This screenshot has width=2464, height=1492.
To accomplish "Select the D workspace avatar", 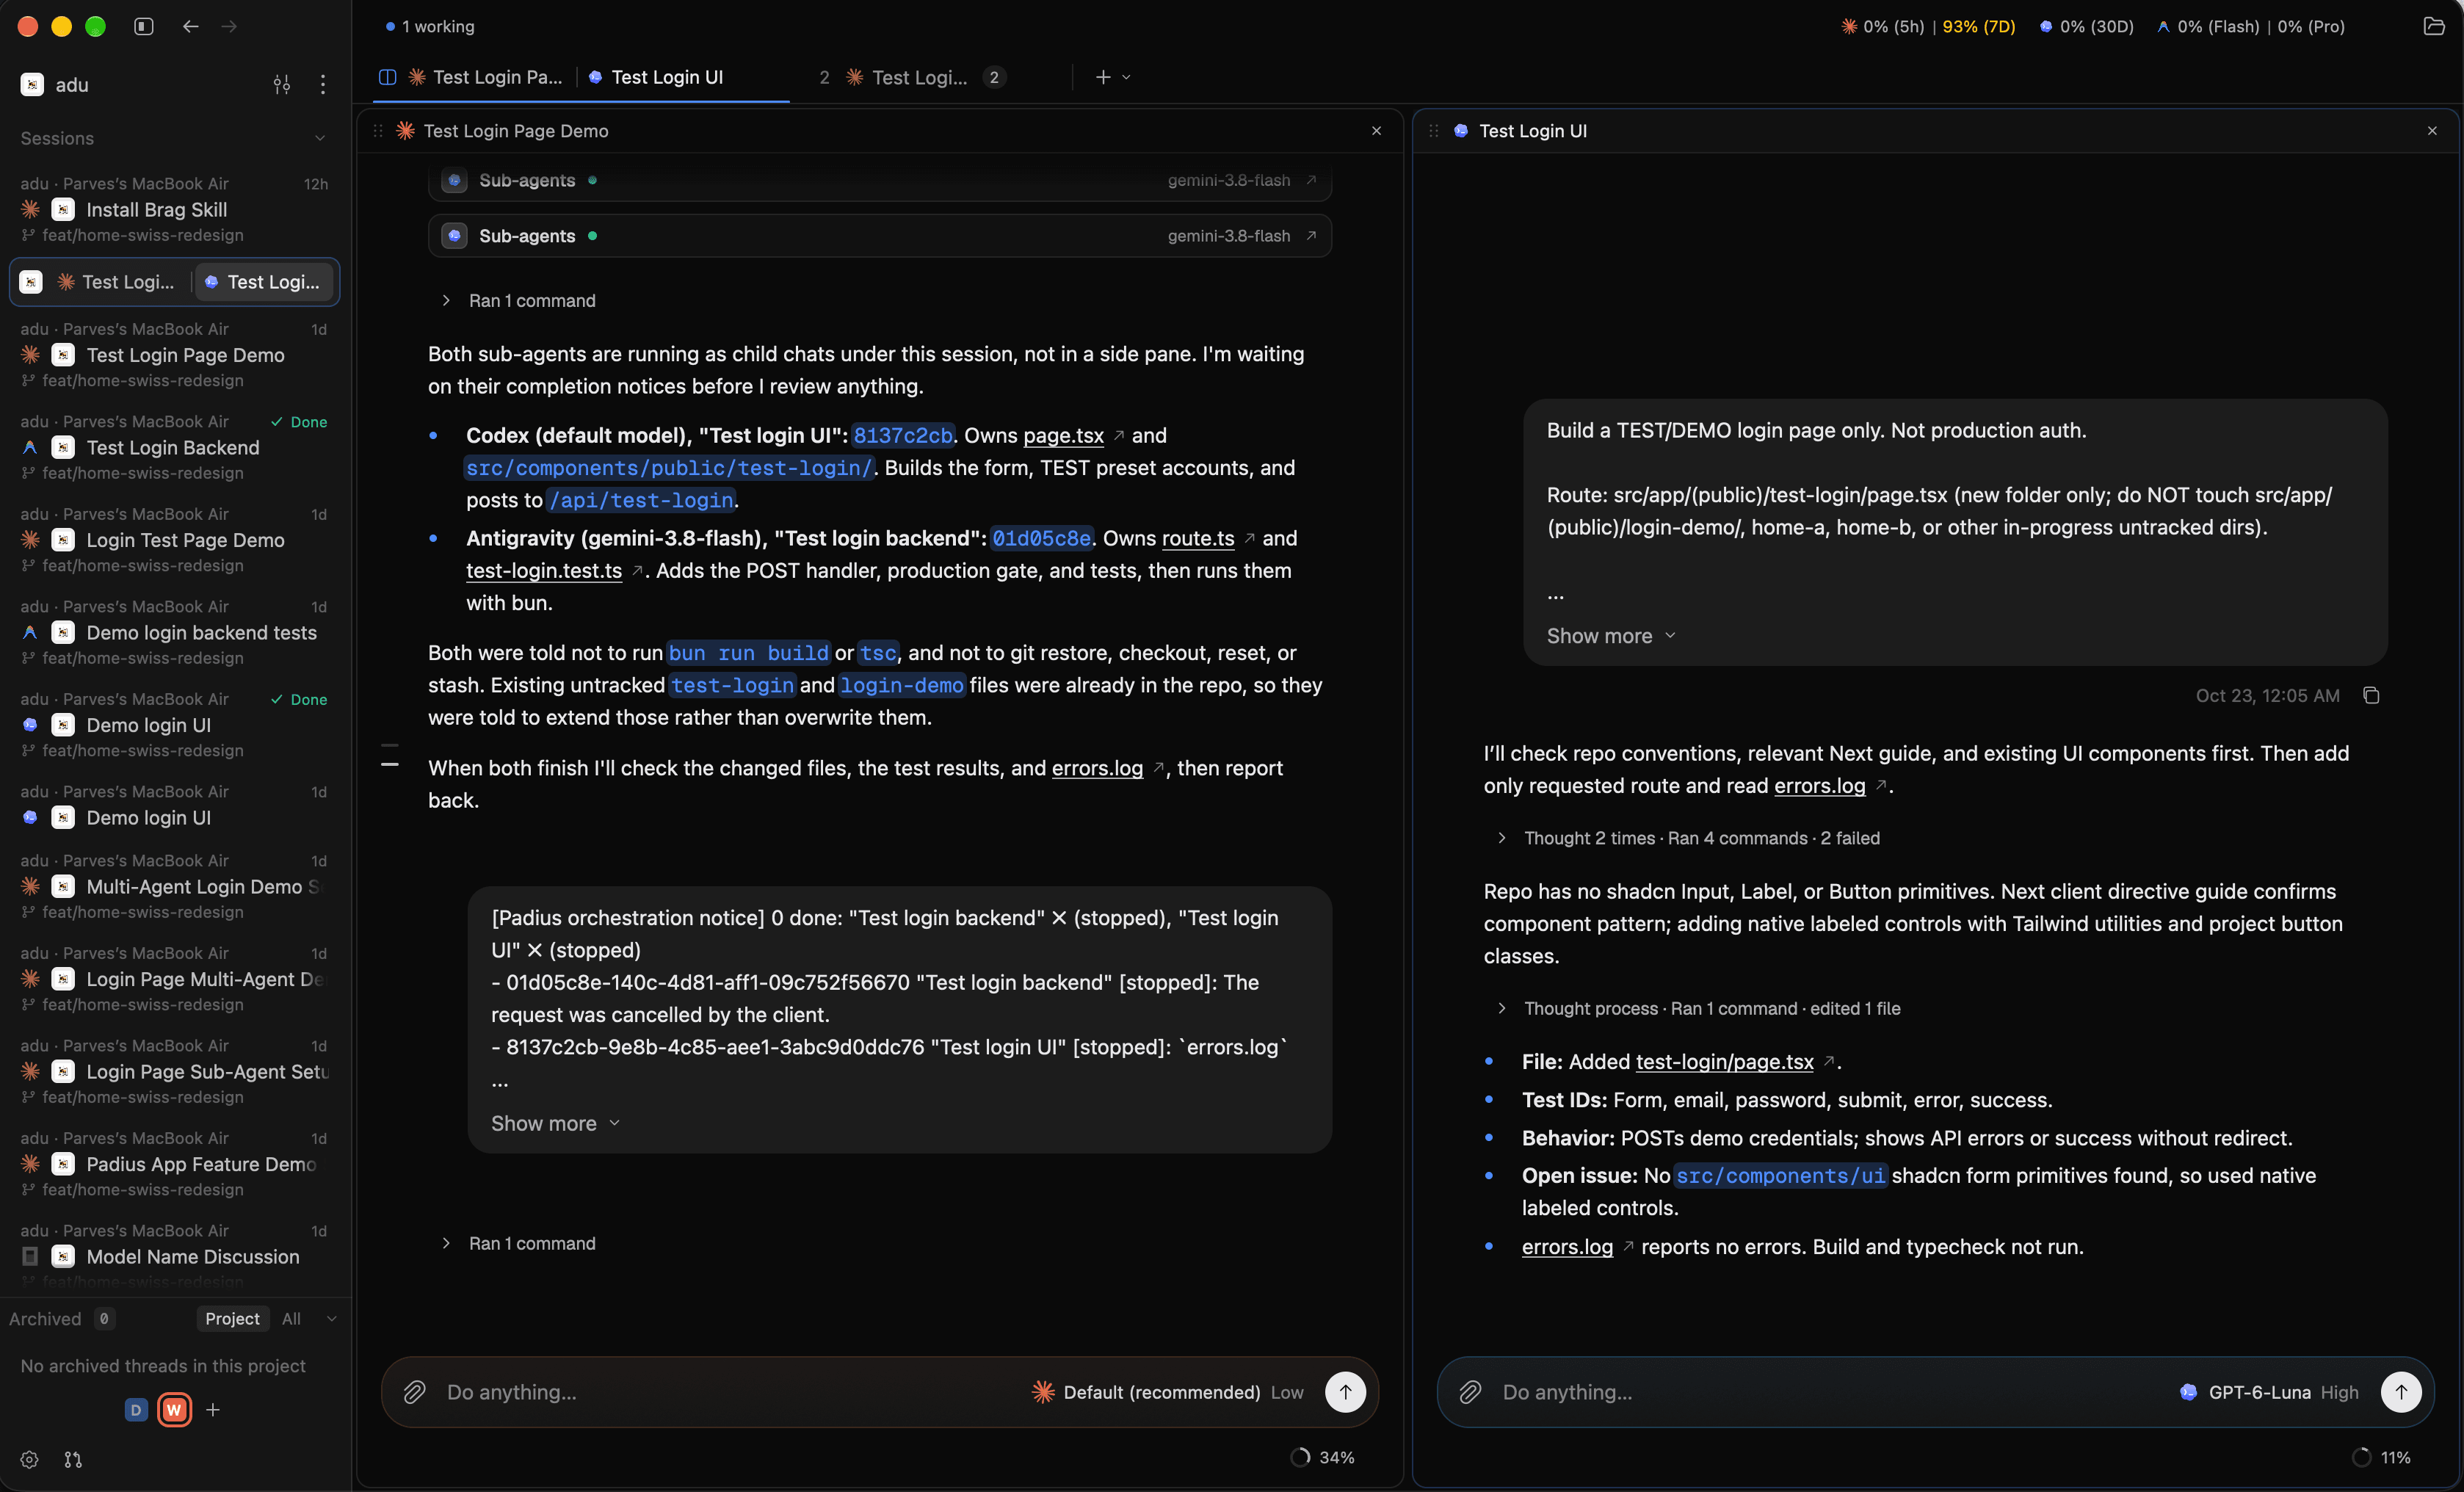I will (136, 1410).
